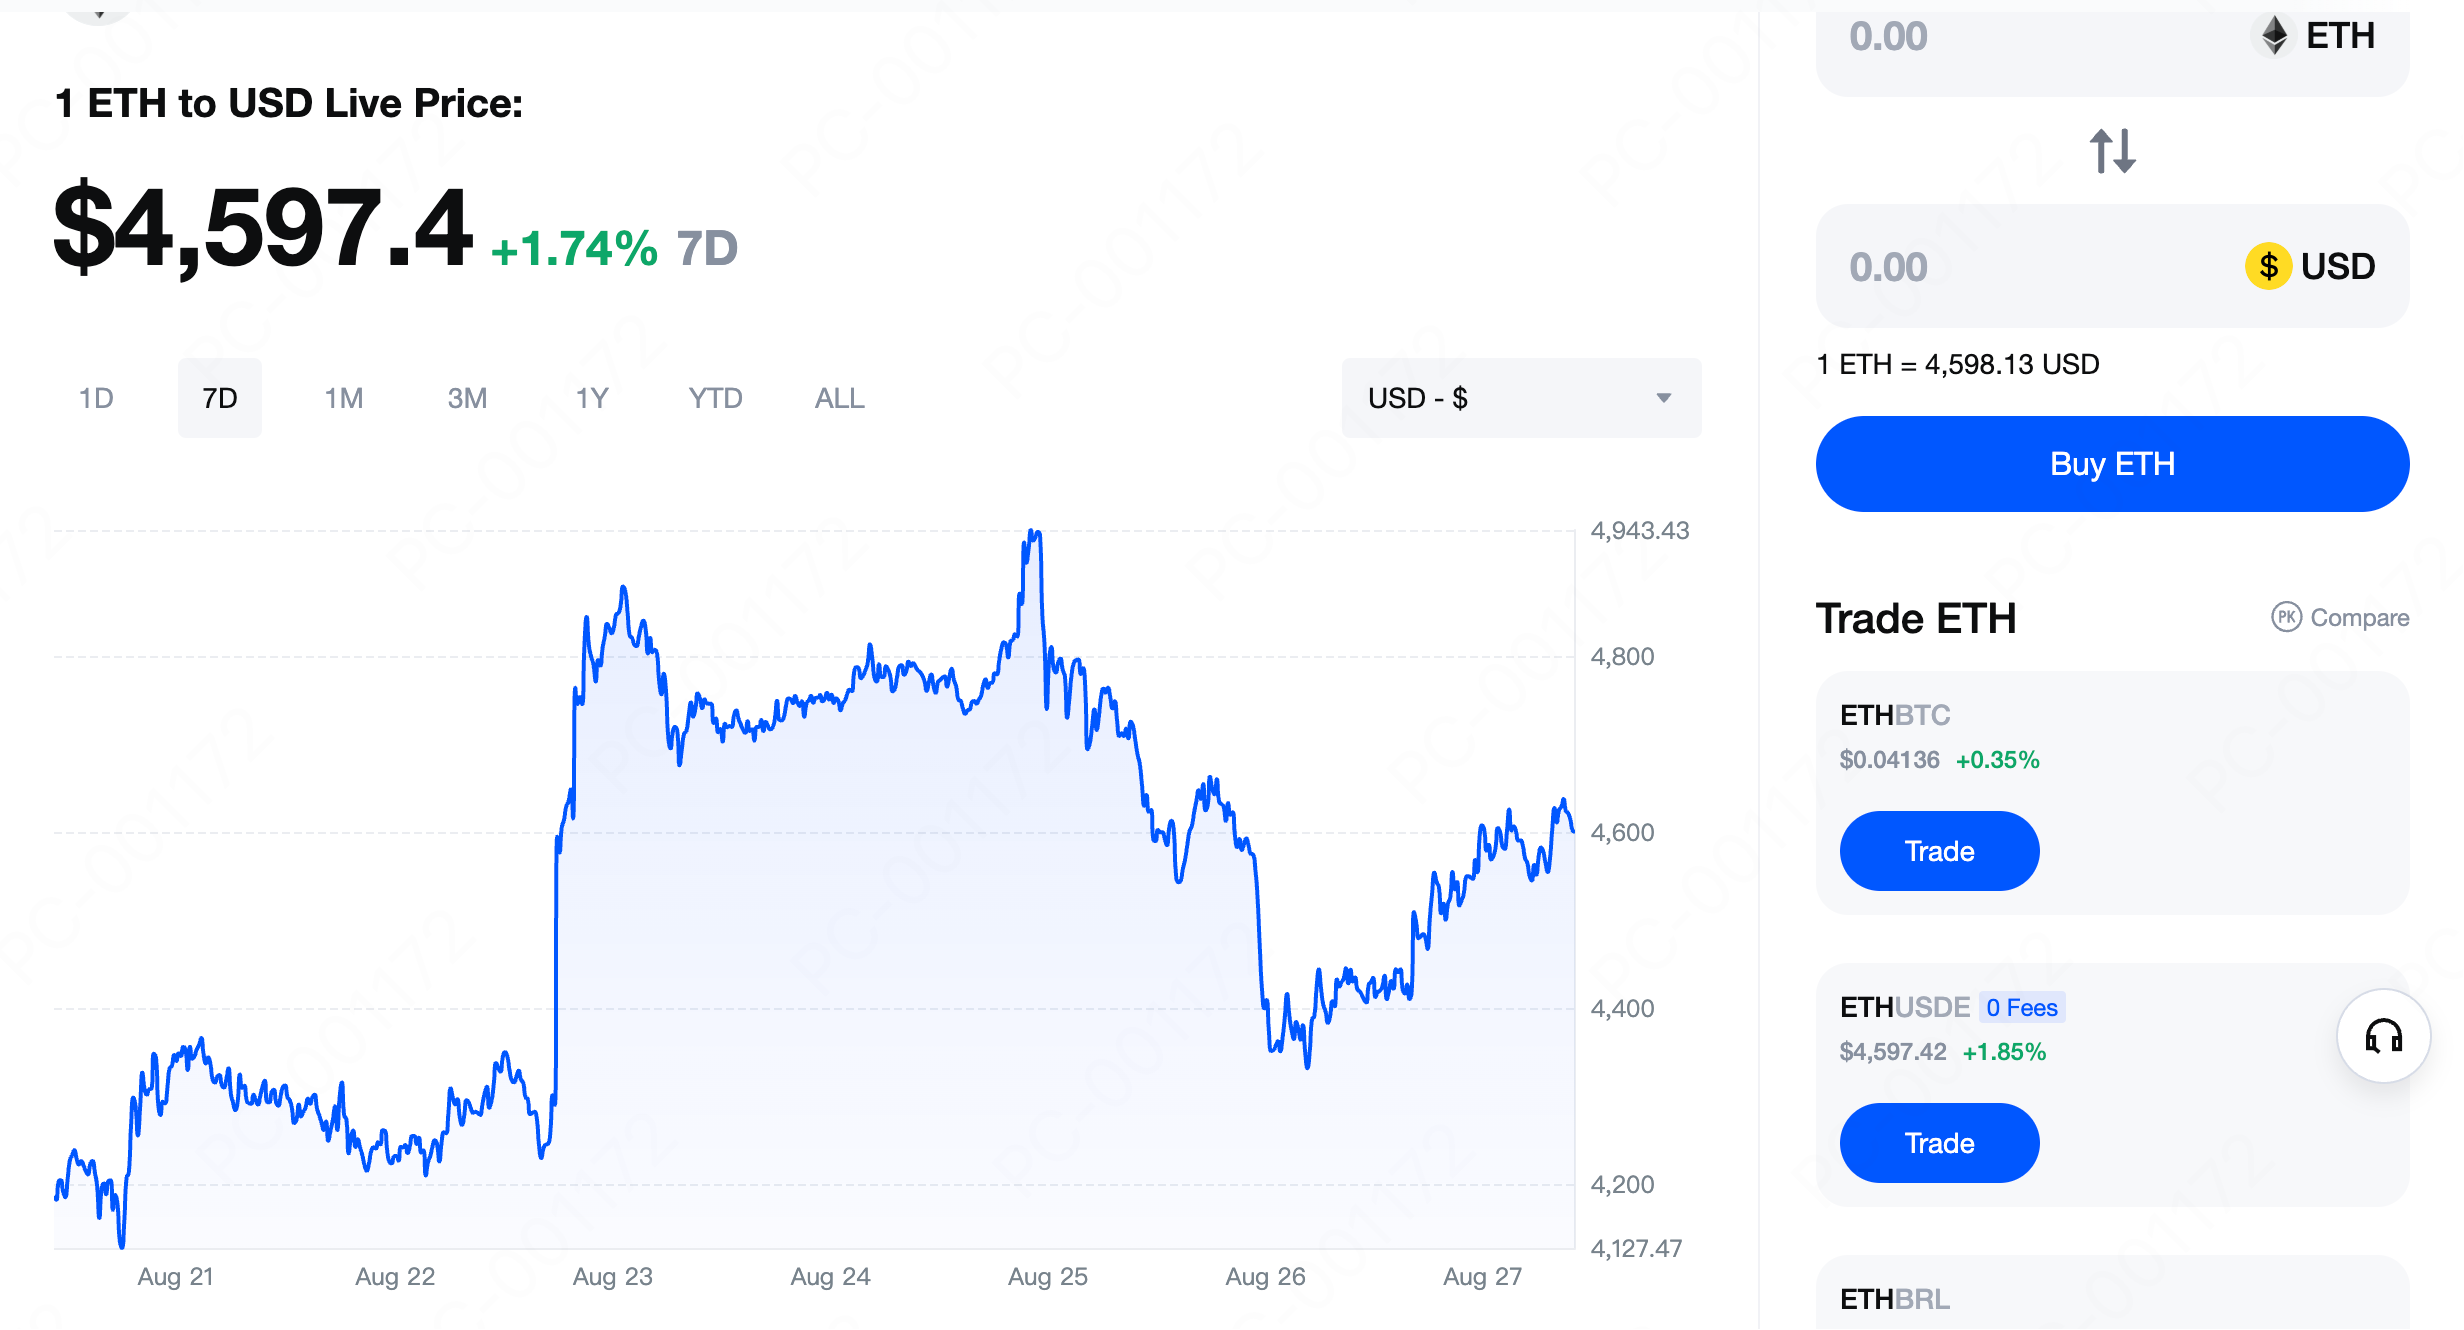Click the headset support chat icon

[2383, 1036]
